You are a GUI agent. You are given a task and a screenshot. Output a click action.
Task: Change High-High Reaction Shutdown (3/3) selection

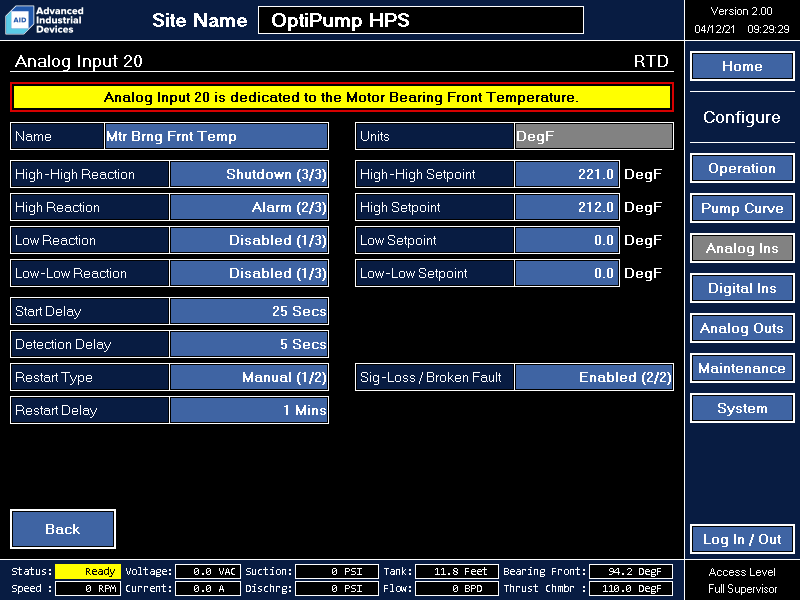coord(249,174)
